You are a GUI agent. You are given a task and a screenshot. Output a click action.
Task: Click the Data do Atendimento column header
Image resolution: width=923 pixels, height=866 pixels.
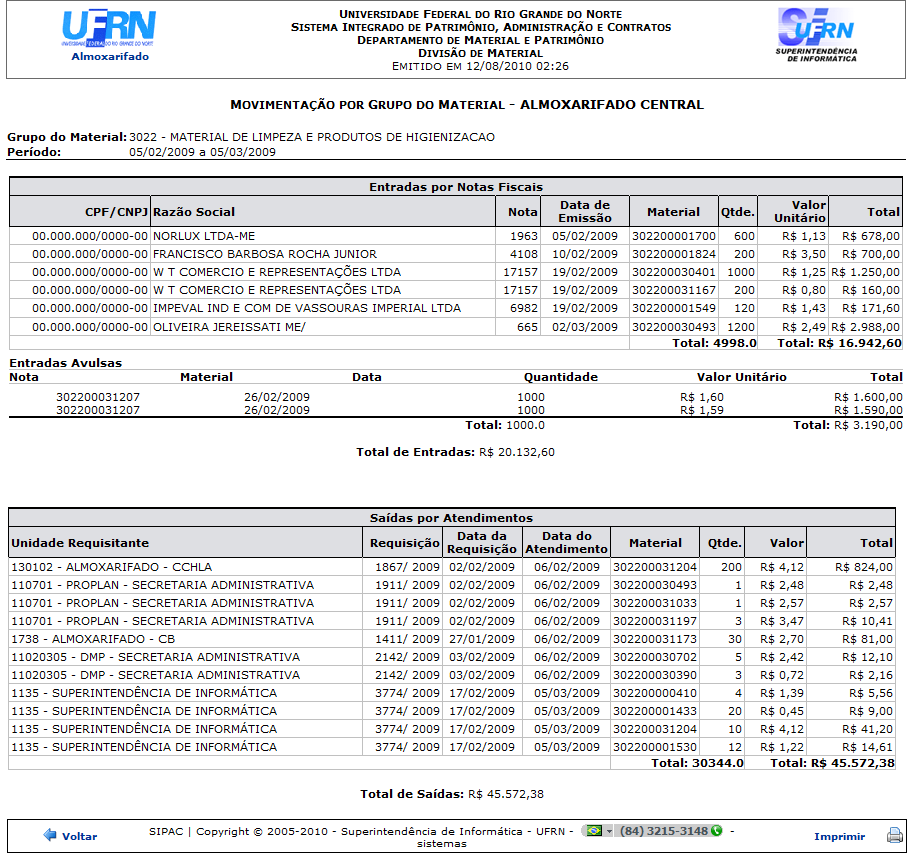[566, 542]
